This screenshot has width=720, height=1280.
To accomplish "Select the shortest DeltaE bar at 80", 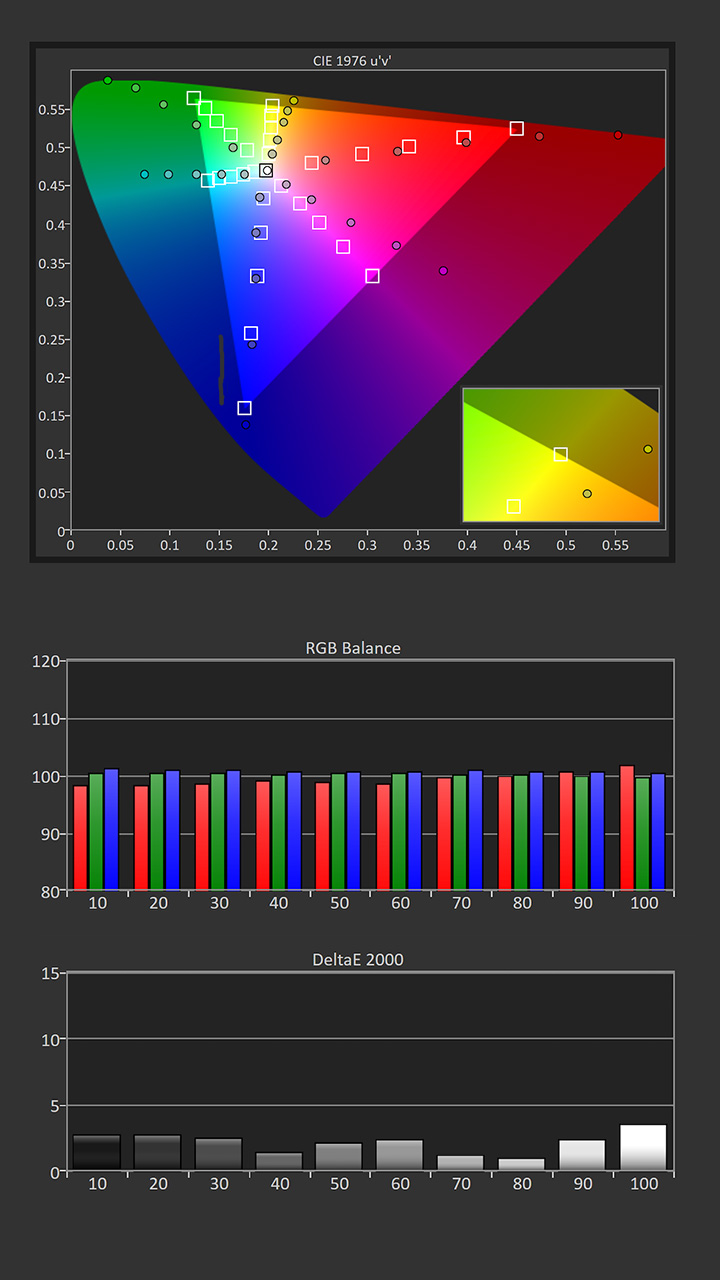I will point(521,1165).
